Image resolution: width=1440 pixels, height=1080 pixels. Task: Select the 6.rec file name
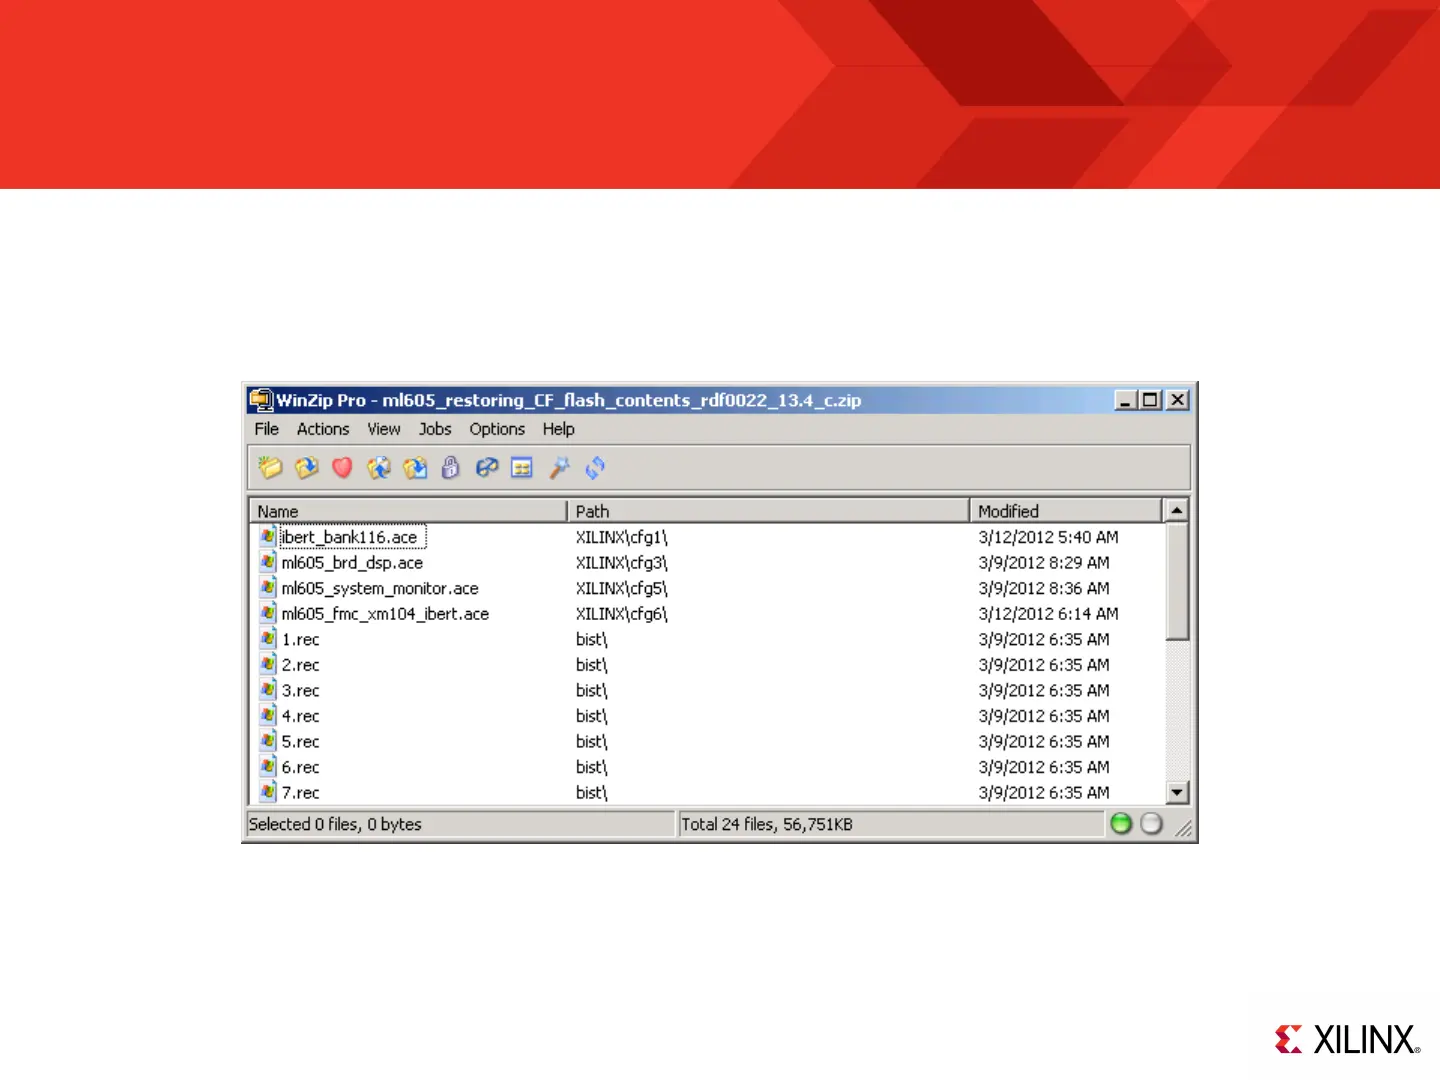(x=300, y=767)
